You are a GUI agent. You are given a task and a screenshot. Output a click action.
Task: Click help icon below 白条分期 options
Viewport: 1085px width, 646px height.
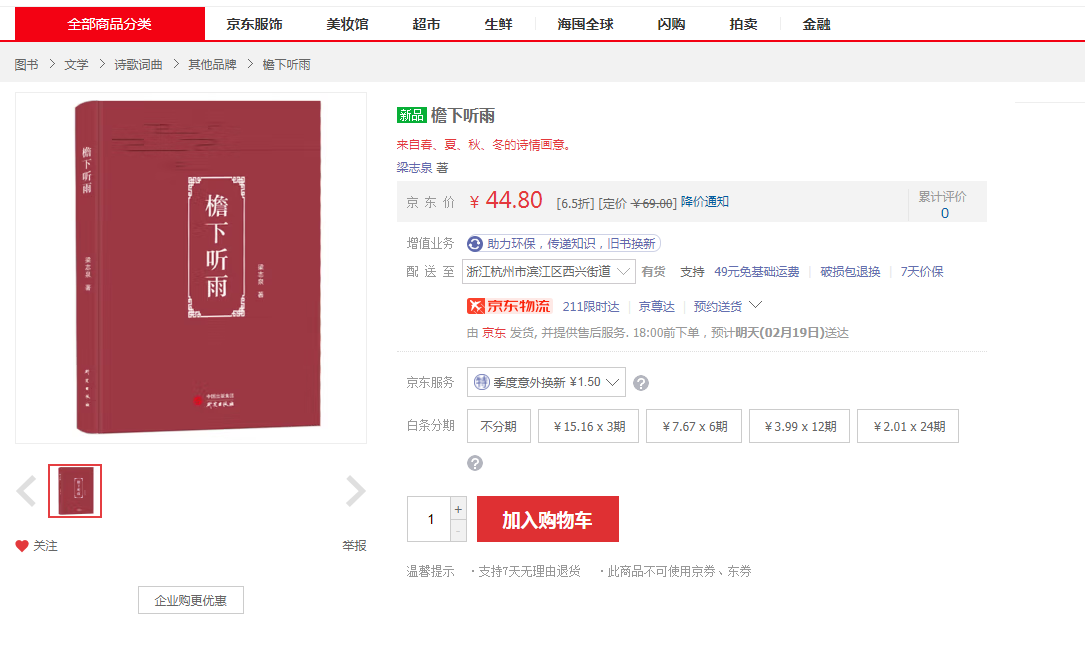click(x=475, y=463)
